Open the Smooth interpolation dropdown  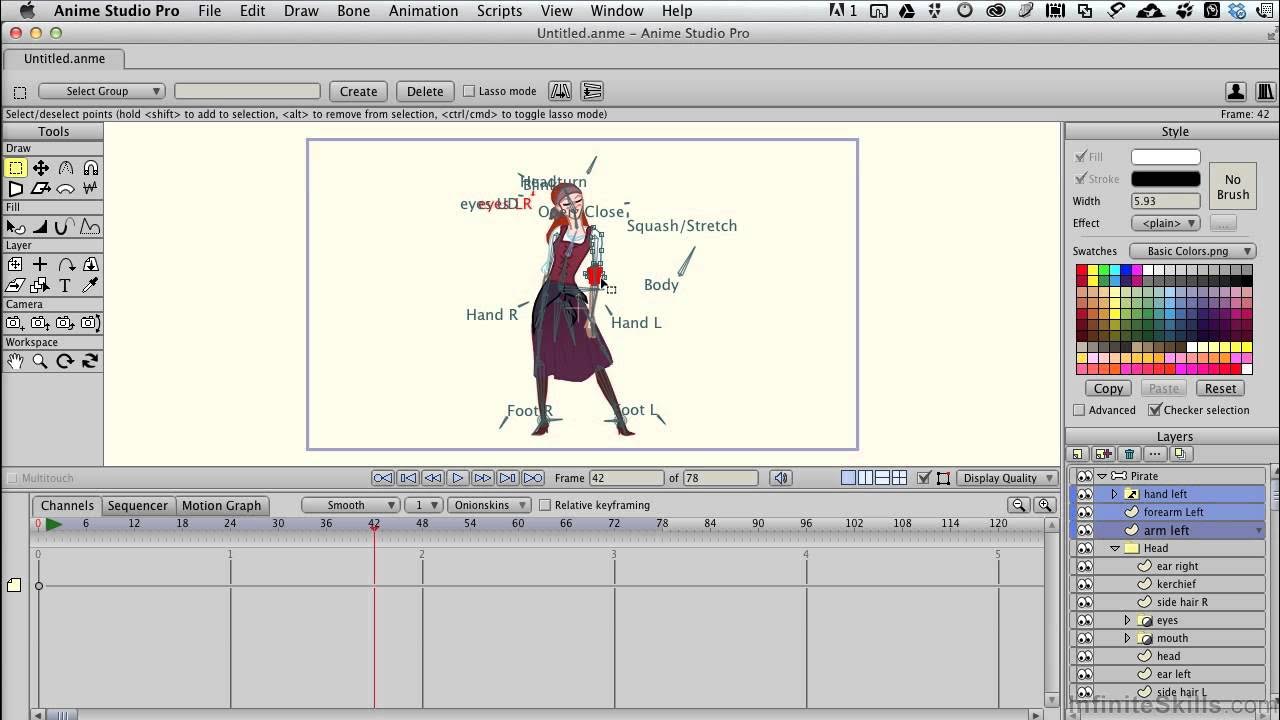pos(350,505)
